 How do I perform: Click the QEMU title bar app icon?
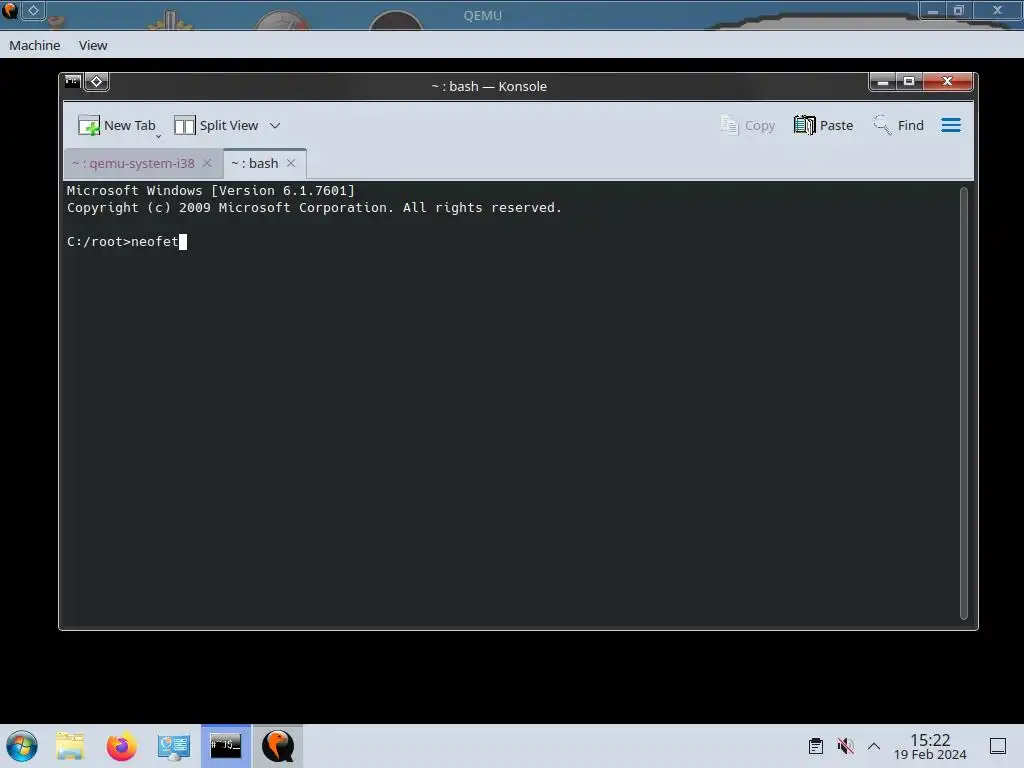click(x=9, y=10)
